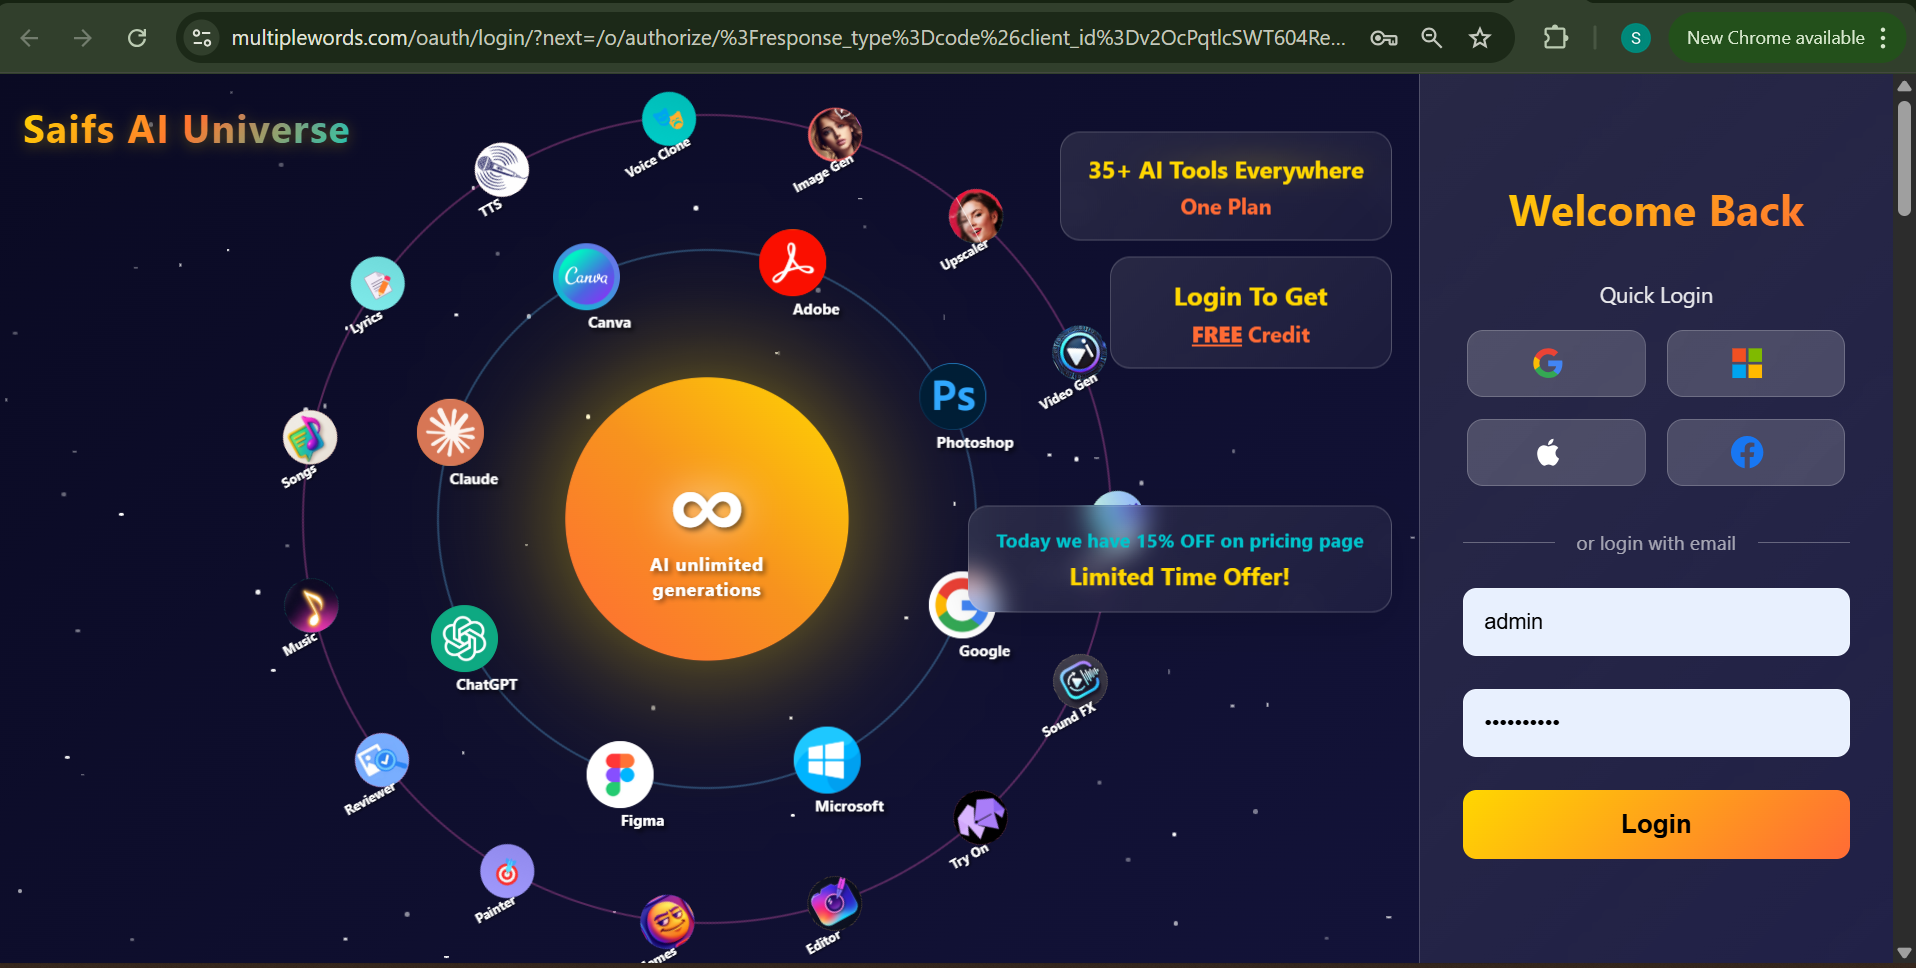Screen dimensions: 1916x968
Task: Open the Image Gen tool icon
Action: click(835, 134)
